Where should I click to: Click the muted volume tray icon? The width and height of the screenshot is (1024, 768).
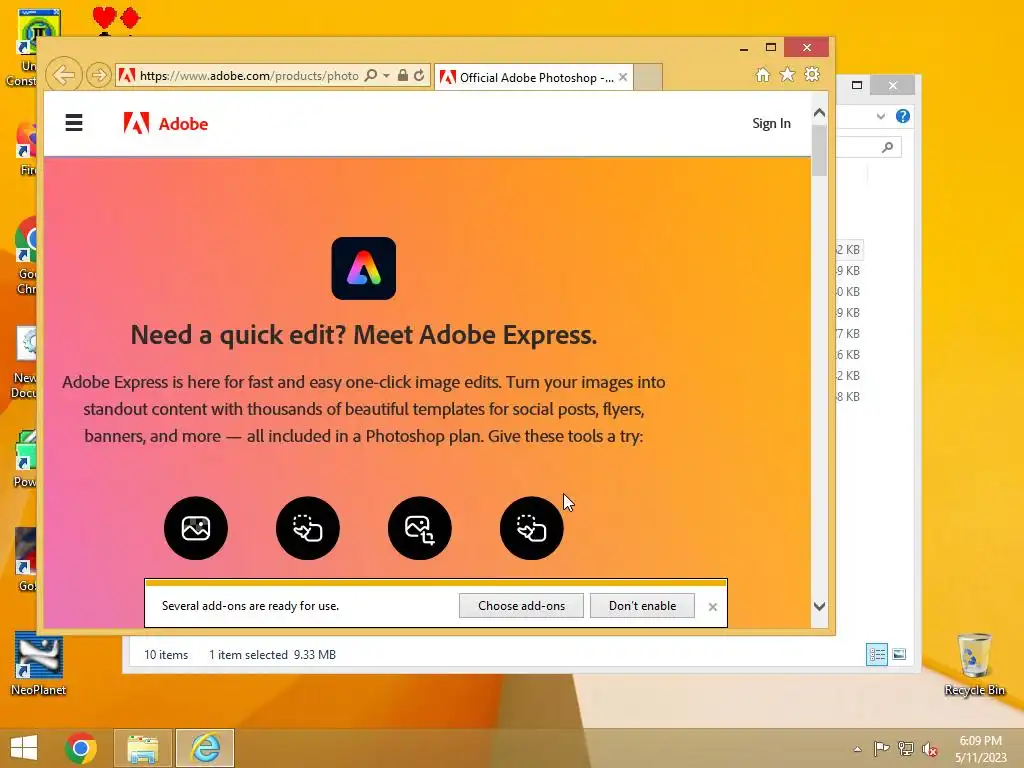tap(930, 749)
